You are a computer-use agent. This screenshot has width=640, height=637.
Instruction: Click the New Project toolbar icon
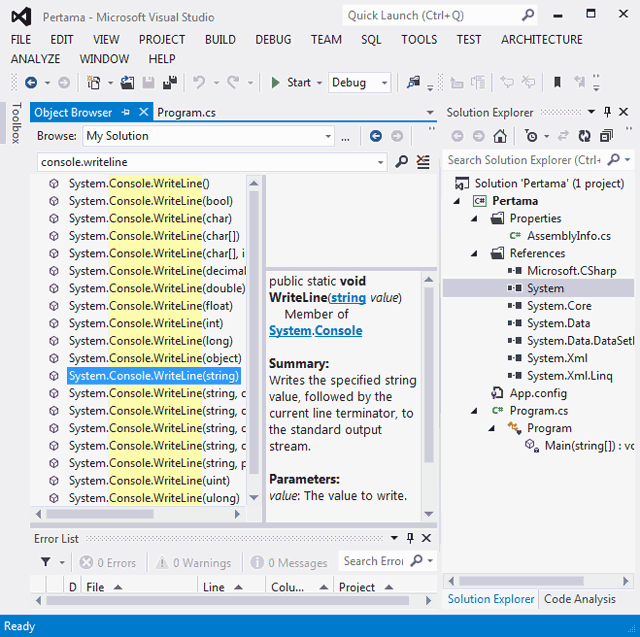pyautogui.click(x=94, y=83)
